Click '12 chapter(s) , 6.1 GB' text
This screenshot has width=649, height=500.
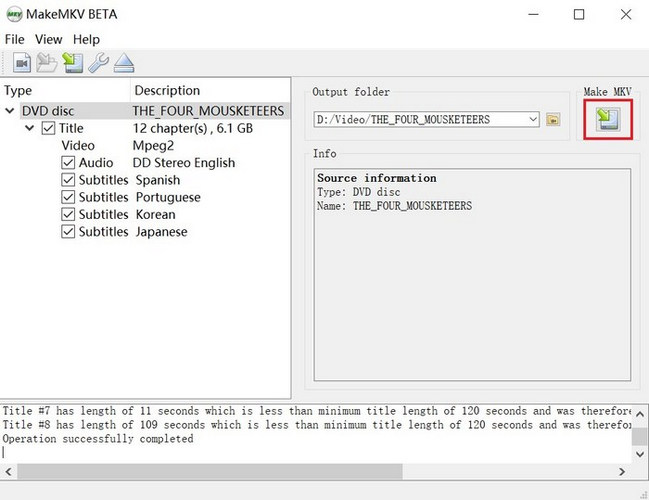[193, 128]
